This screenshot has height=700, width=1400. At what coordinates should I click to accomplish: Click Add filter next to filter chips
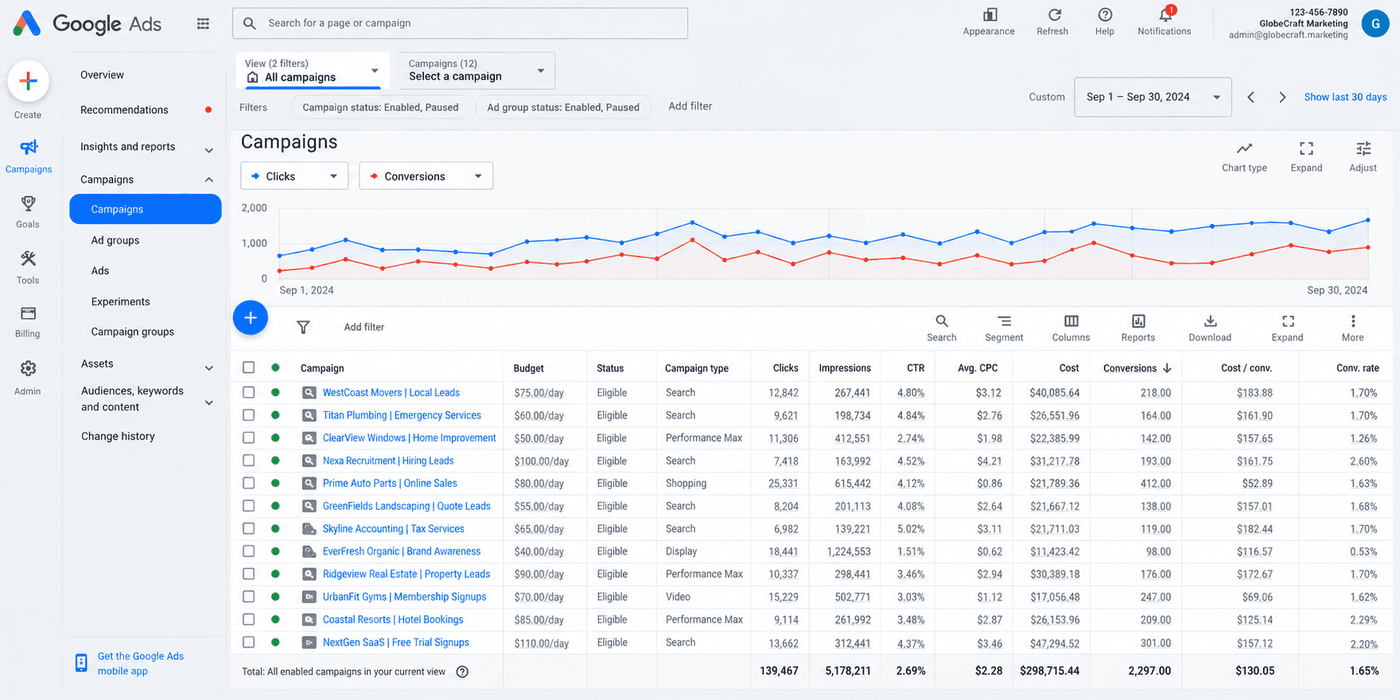point(690,106)
